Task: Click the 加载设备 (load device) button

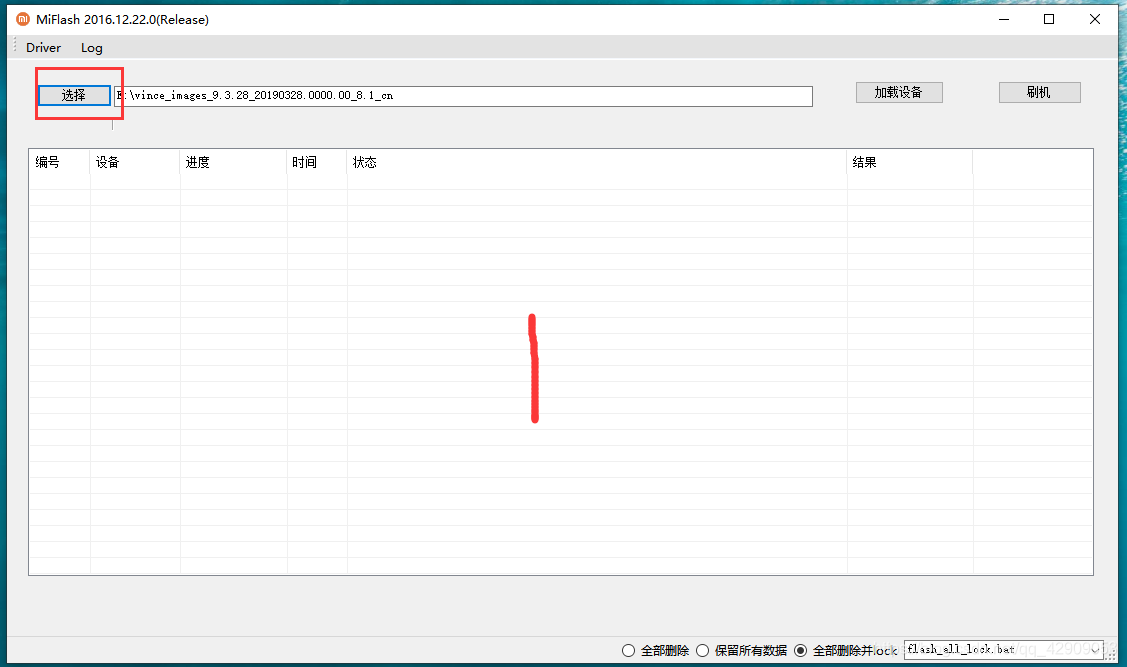Action: (898, 92)
